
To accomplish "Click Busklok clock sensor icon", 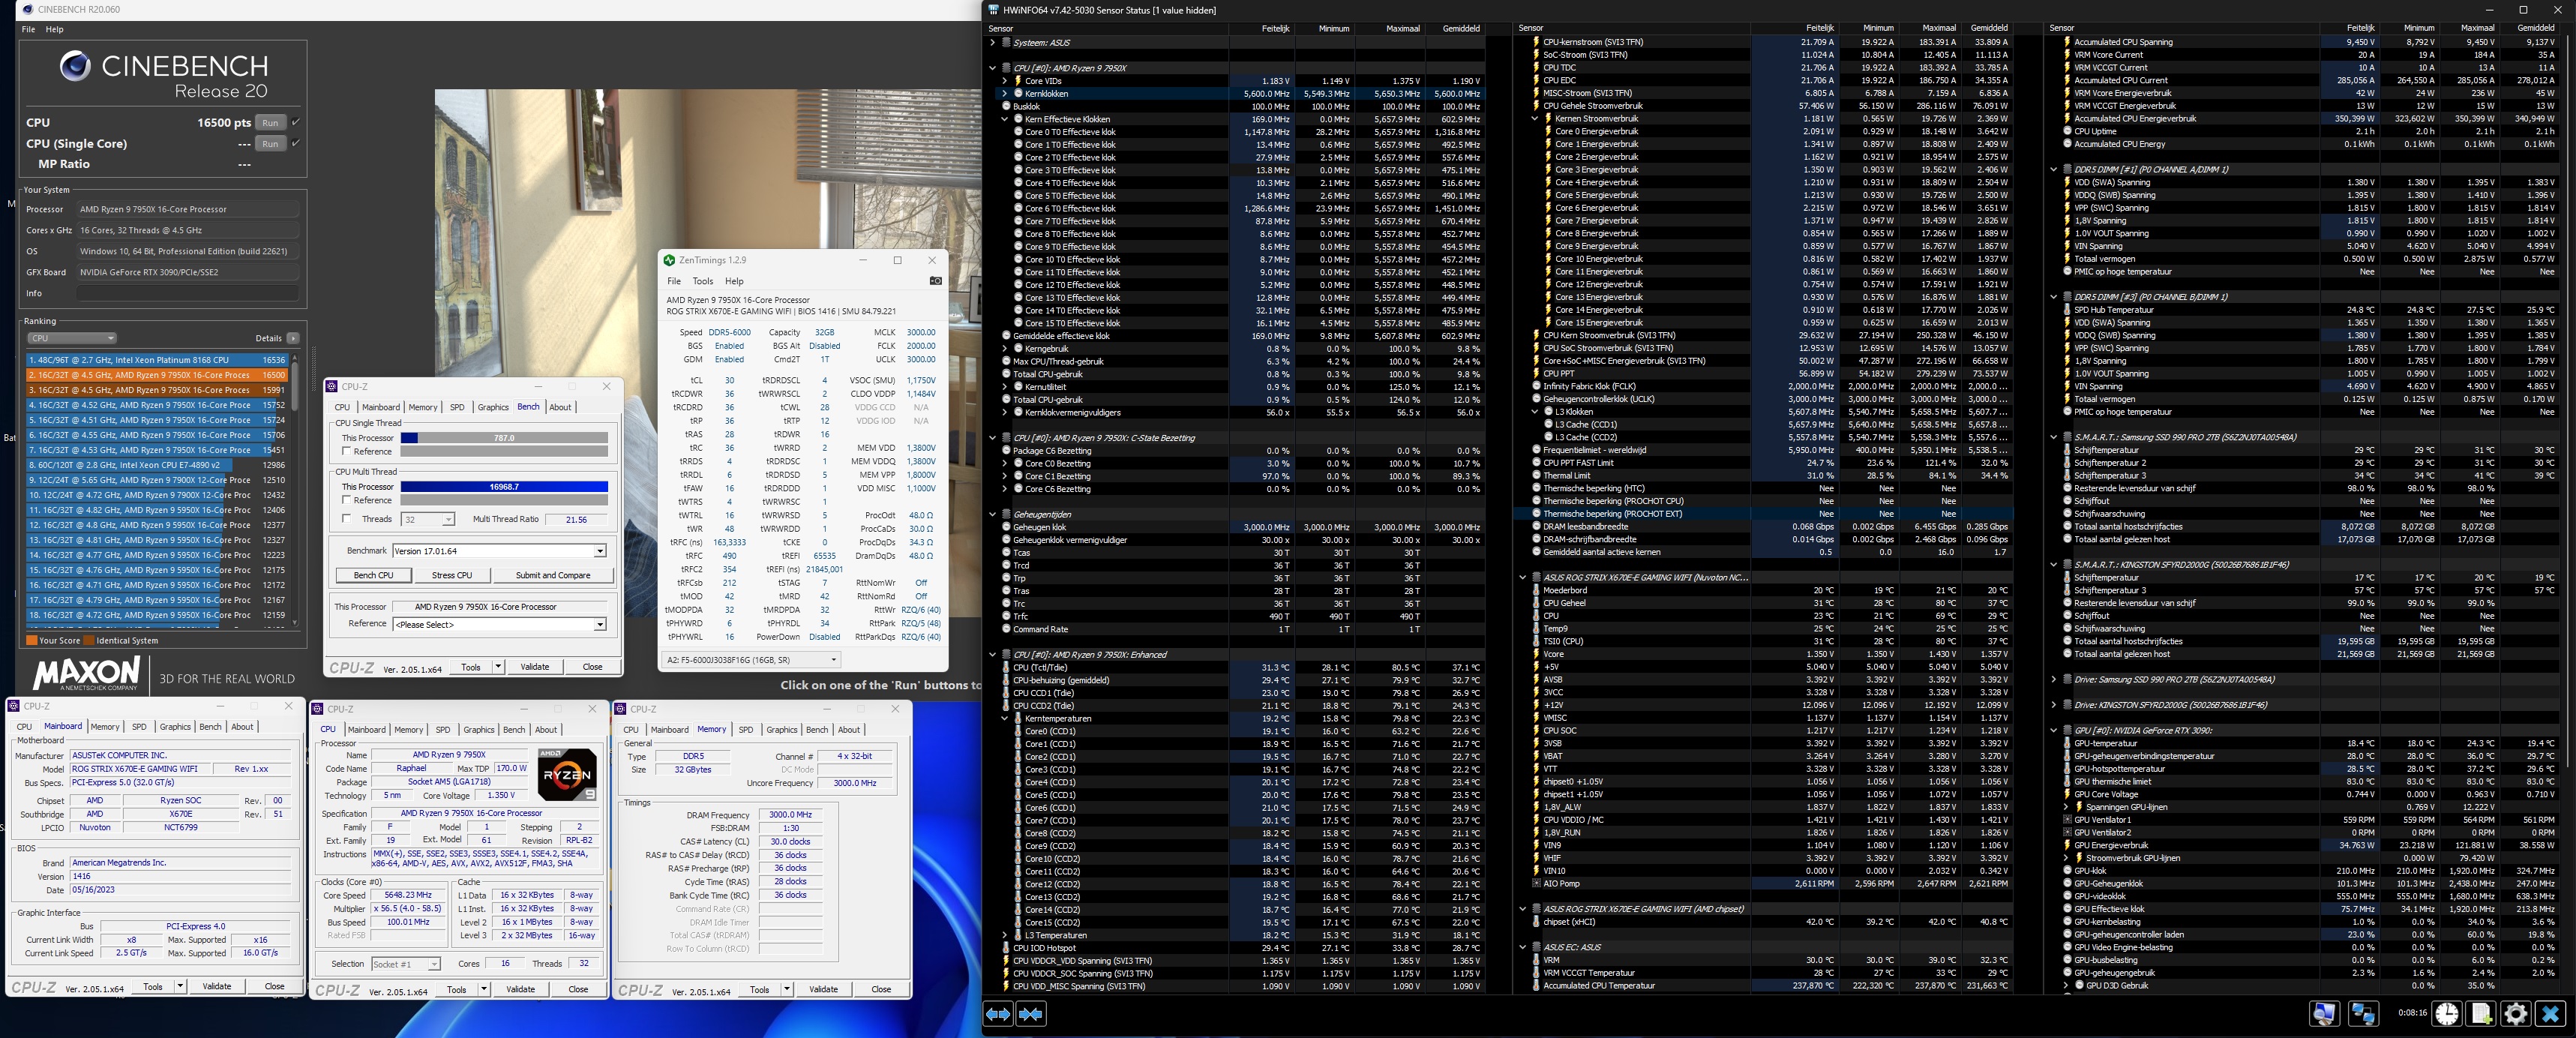I will pyautogui.click(x=1006, y=106).
